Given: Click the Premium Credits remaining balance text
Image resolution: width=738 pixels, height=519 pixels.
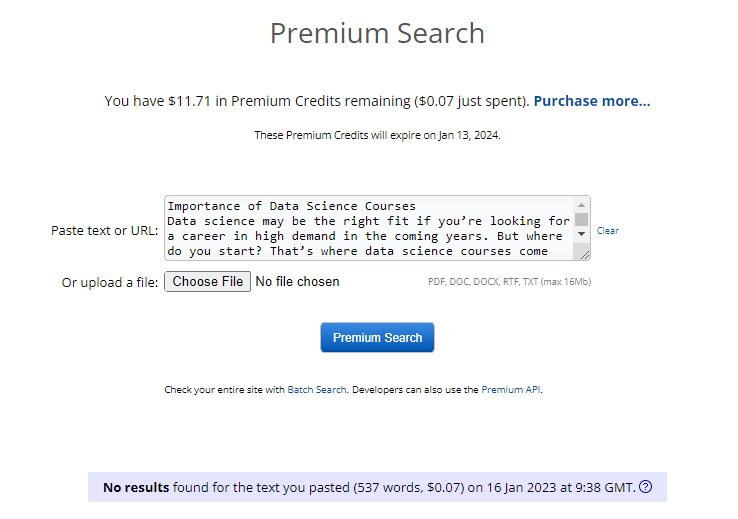Looking at the screenshot, I should pyautogui.click(x=316, y=101).
